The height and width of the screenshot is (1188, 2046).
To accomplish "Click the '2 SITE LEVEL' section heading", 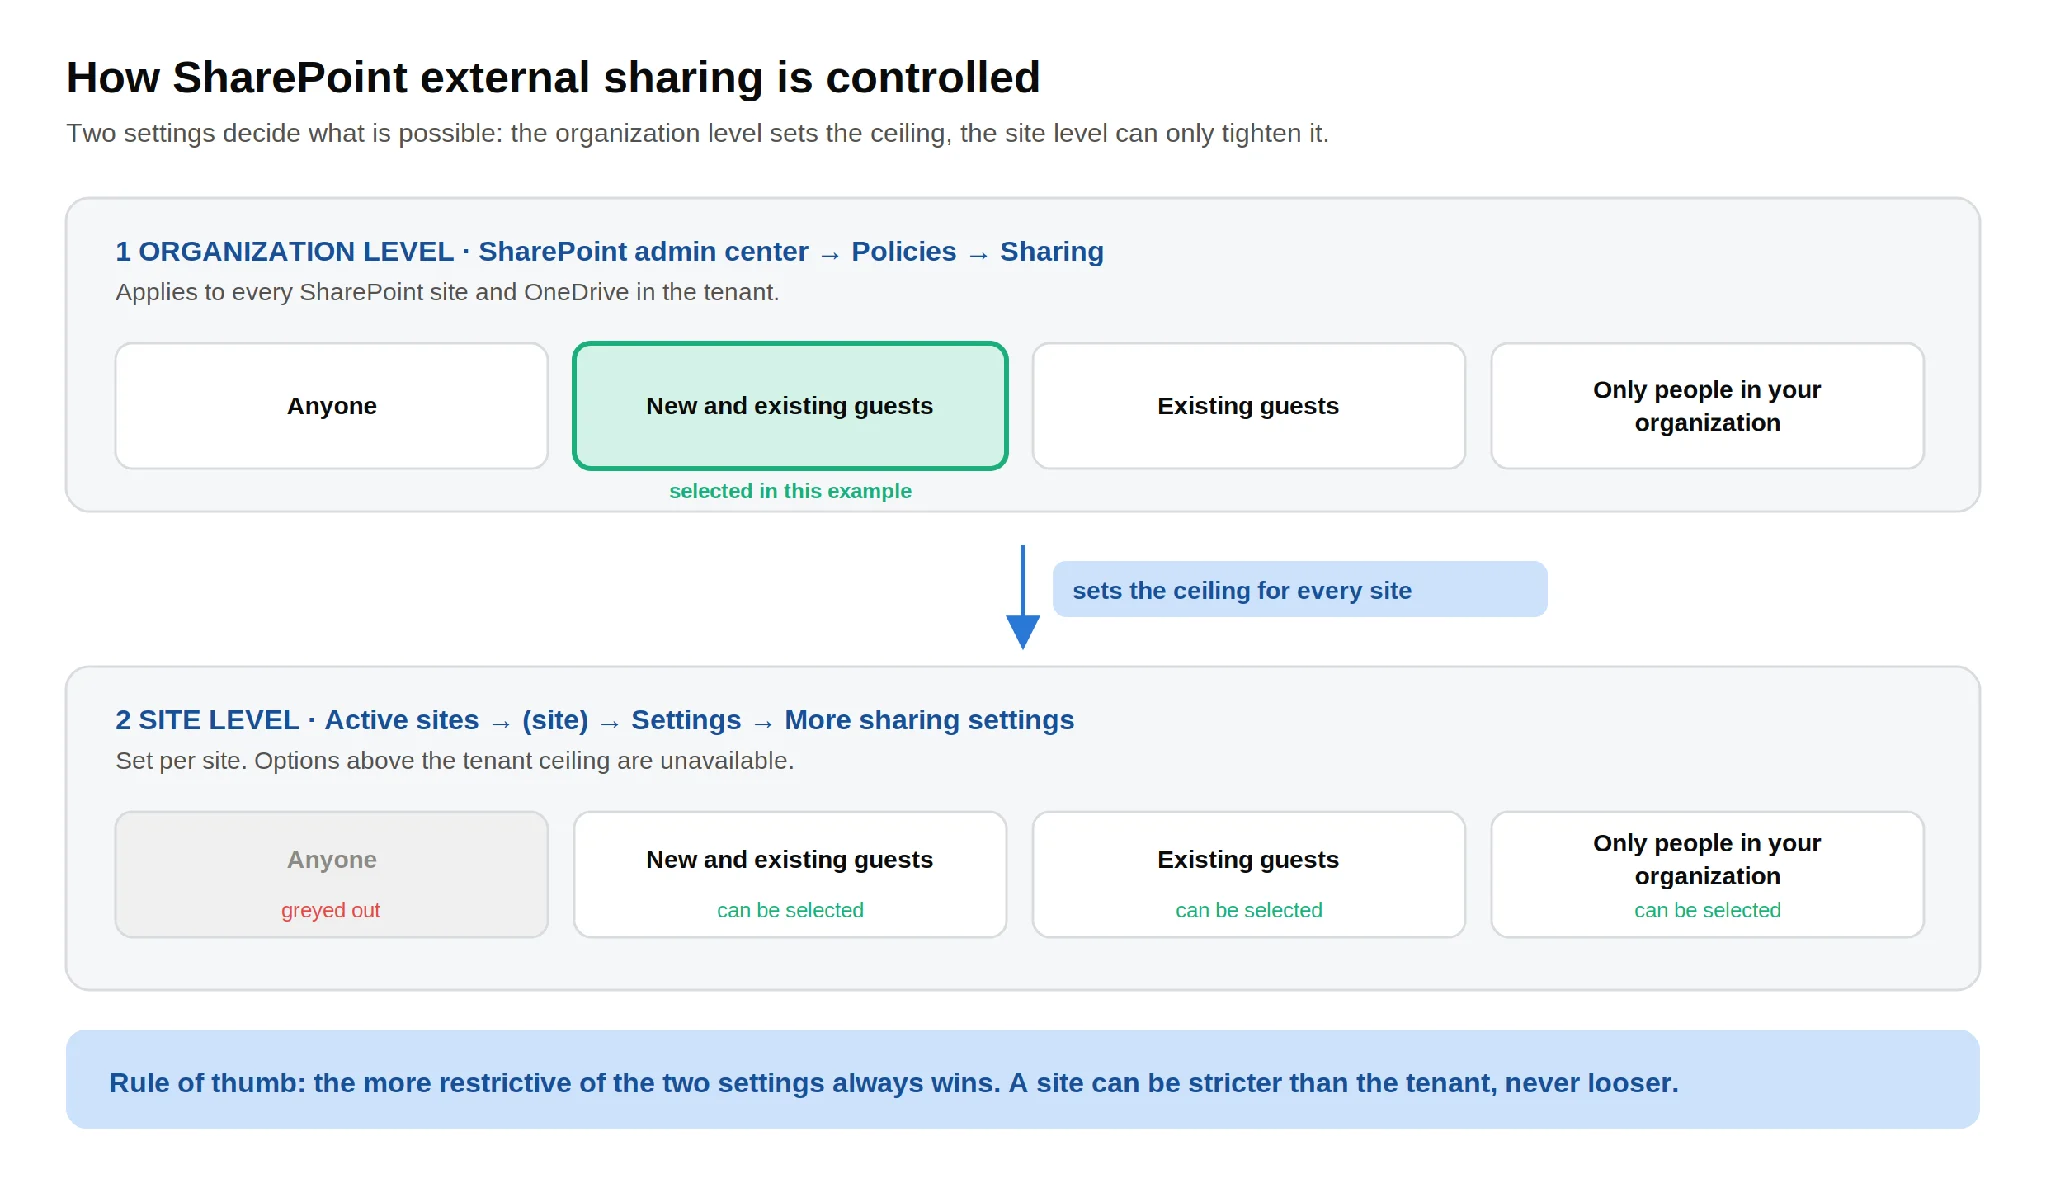I will click(594, 720).
